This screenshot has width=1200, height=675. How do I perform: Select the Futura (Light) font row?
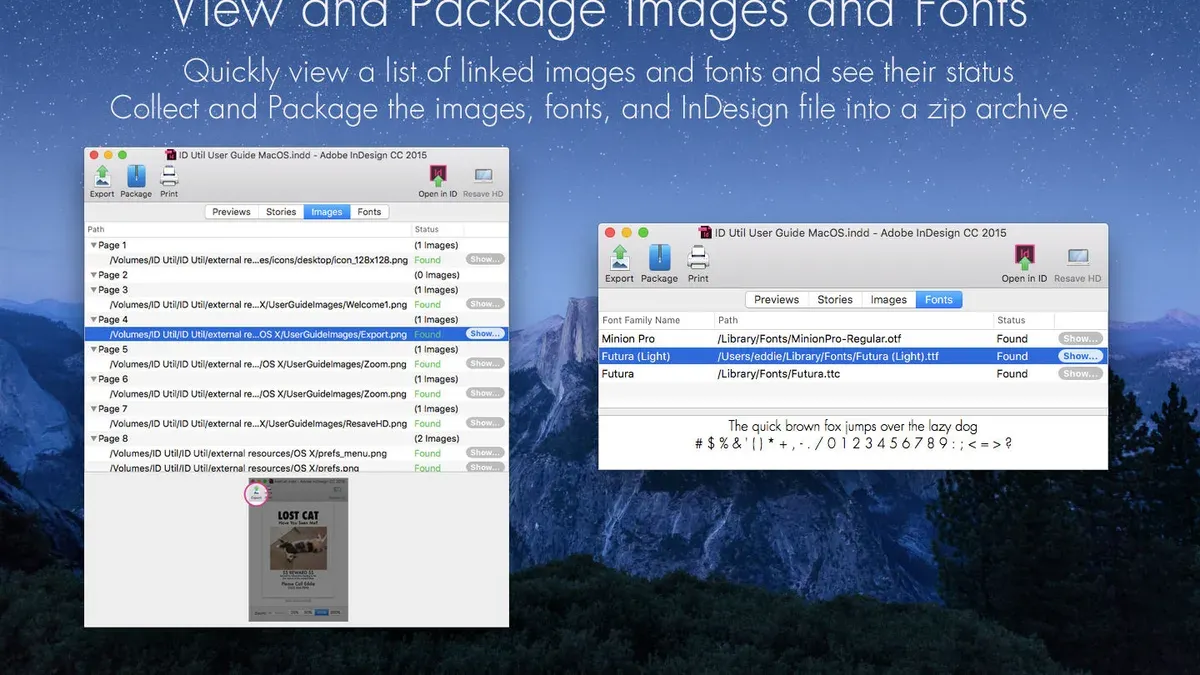[x=853, y=356]
